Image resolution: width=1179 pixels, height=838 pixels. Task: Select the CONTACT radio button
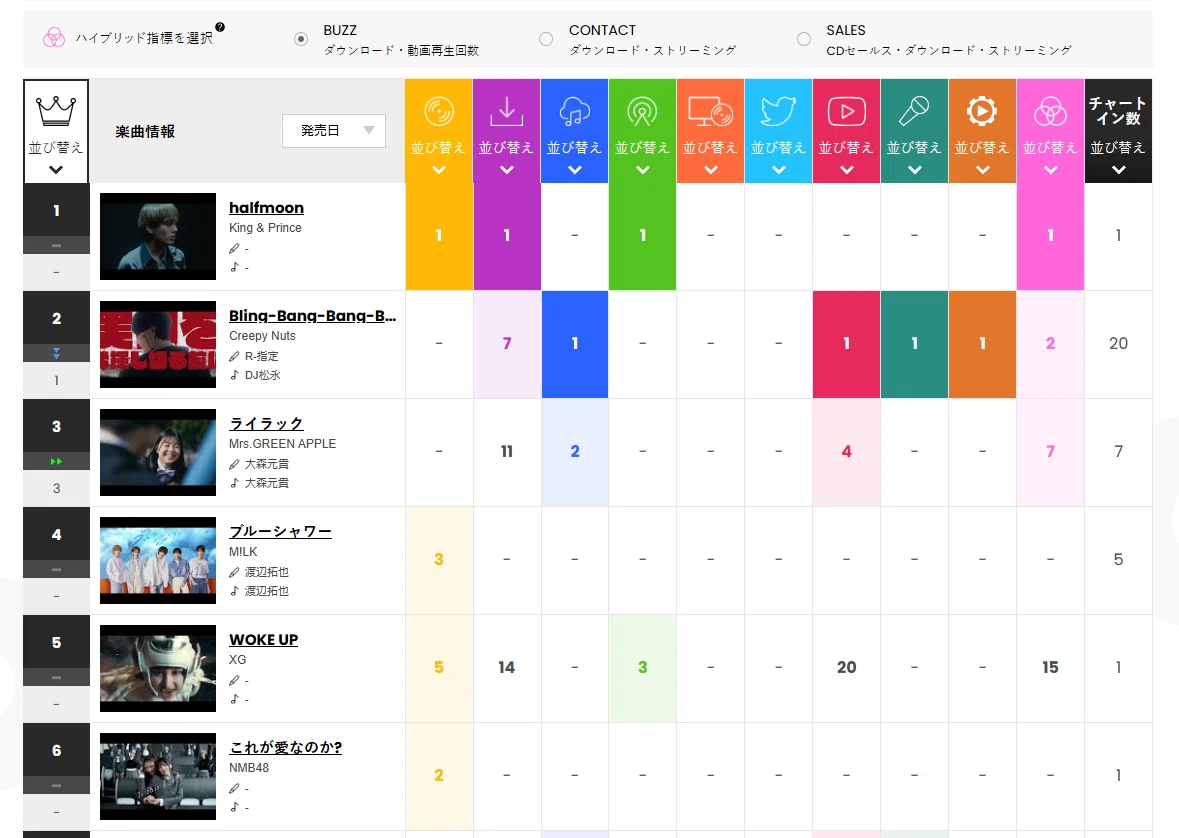(x=546, y=39)
